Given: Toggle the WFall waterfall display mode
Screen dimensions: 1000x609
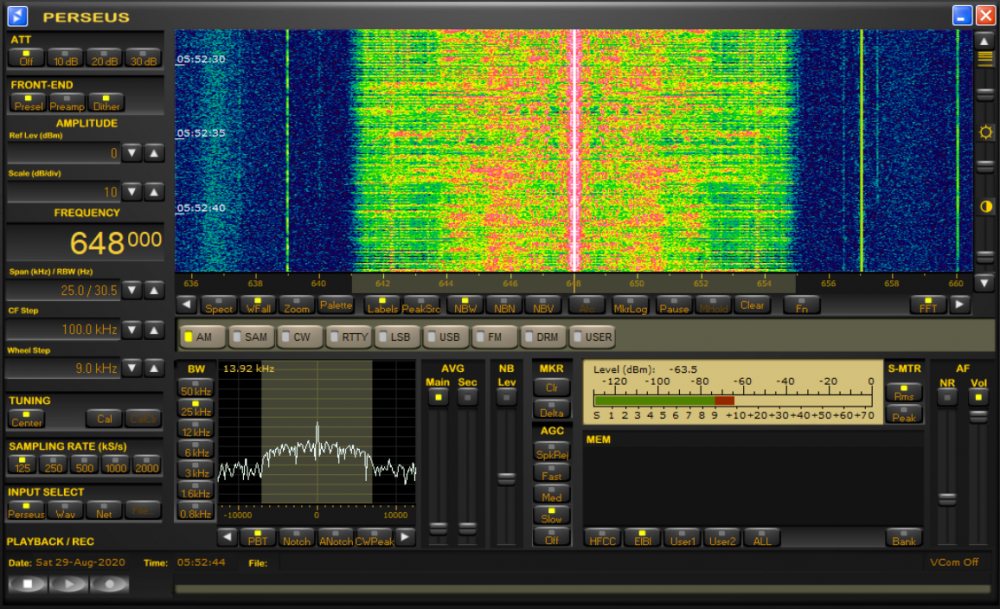Looking at the screenshot, I should click(x=258, y=306).
